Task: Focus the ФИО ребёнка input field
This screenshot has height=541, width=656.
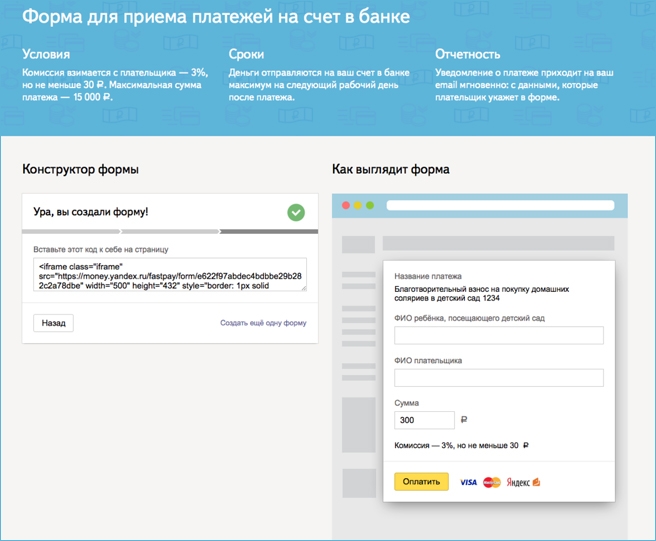Action: click(499, 335)
